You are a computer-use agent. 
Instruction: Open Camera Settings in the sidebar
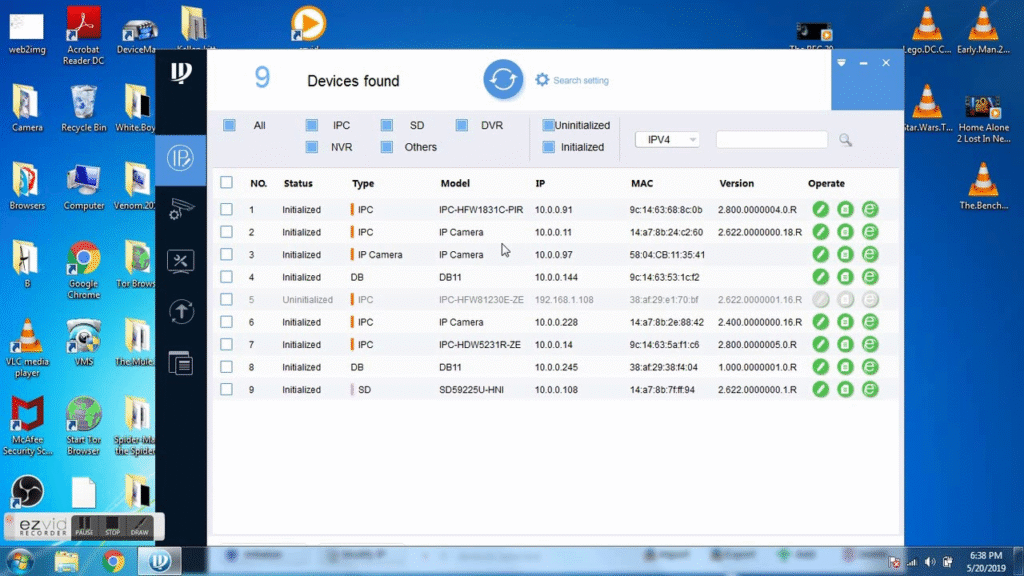point(181,209)
